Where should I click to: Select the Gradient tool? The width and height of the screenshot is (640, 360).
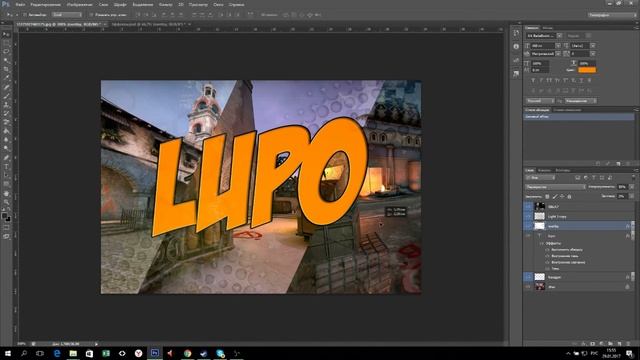tap(6, 131)
